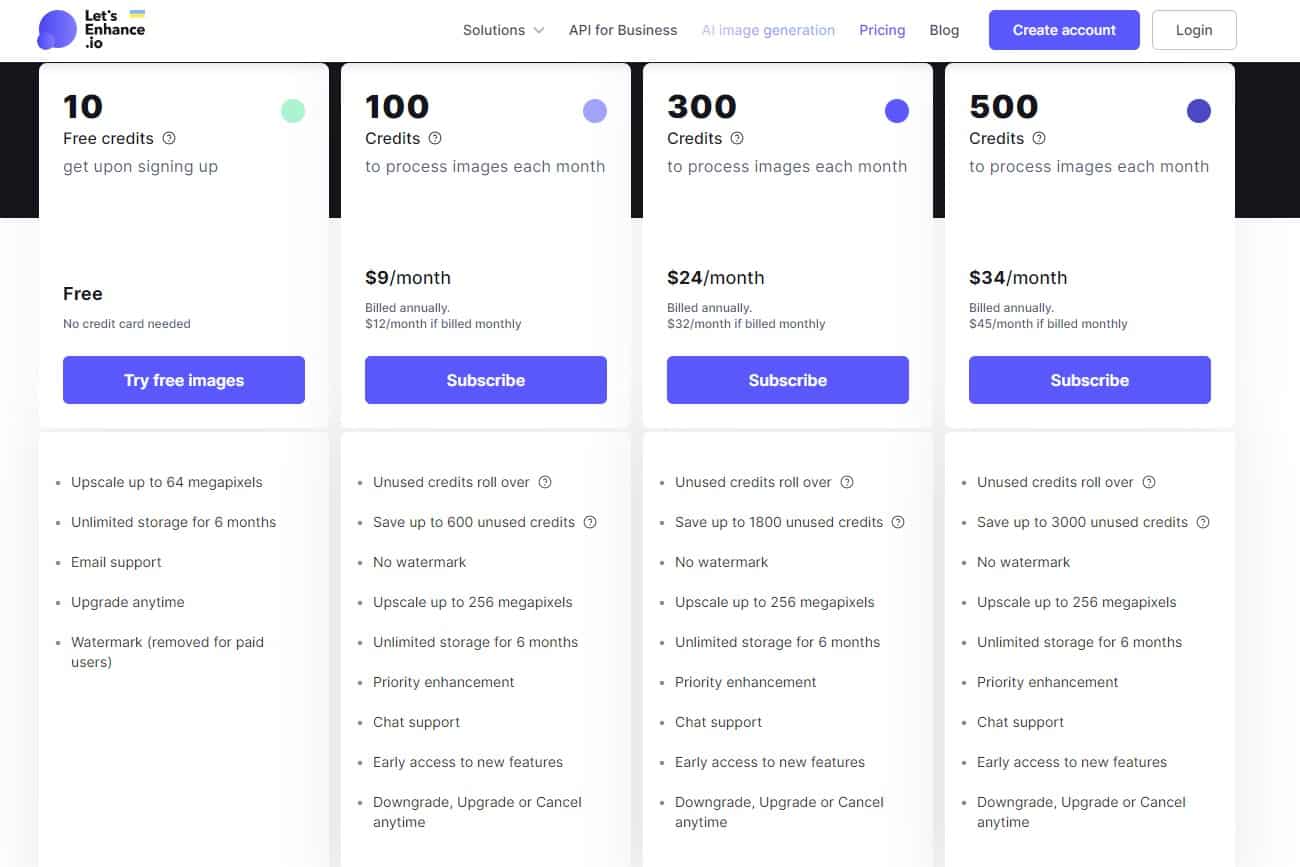Image resolution: width=1300 pixels, height=867 pixels.
Task: Click the Create account button
Action: (x=1064, y=30)
